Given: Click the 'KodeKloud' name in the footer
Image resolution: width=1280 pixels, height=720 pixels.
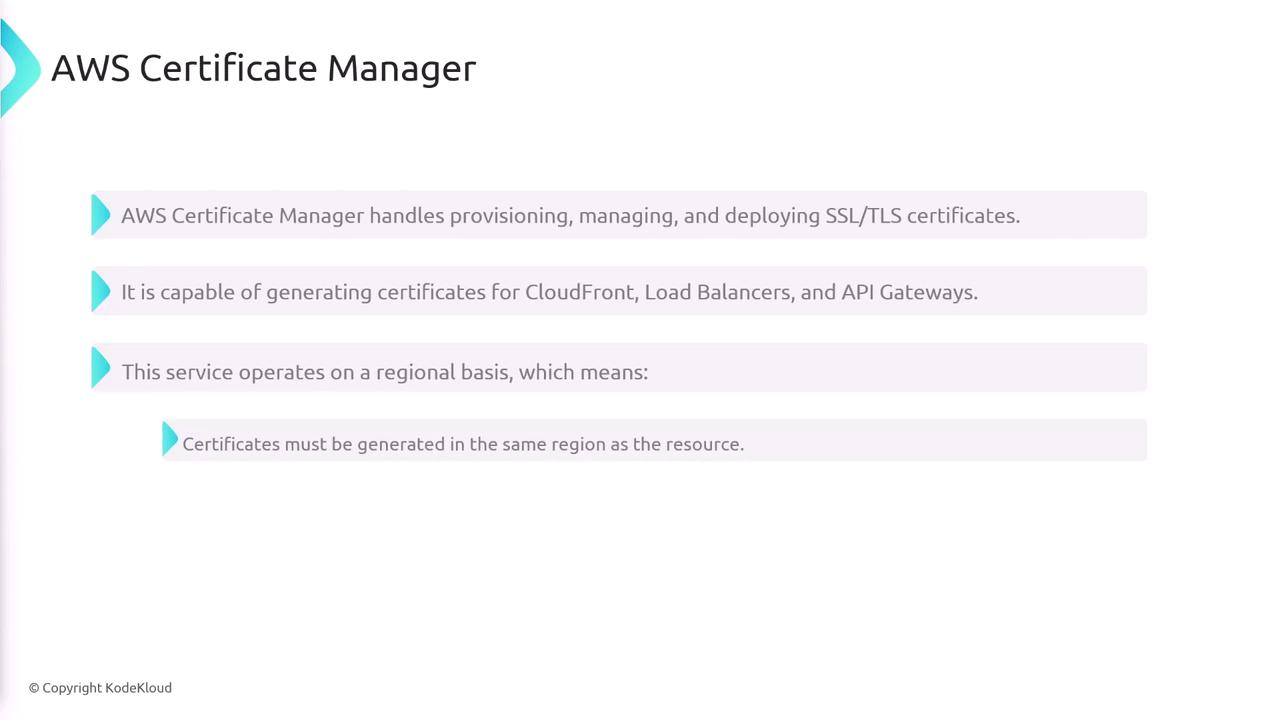Looking at the screenshot, I should click(139, 688).
